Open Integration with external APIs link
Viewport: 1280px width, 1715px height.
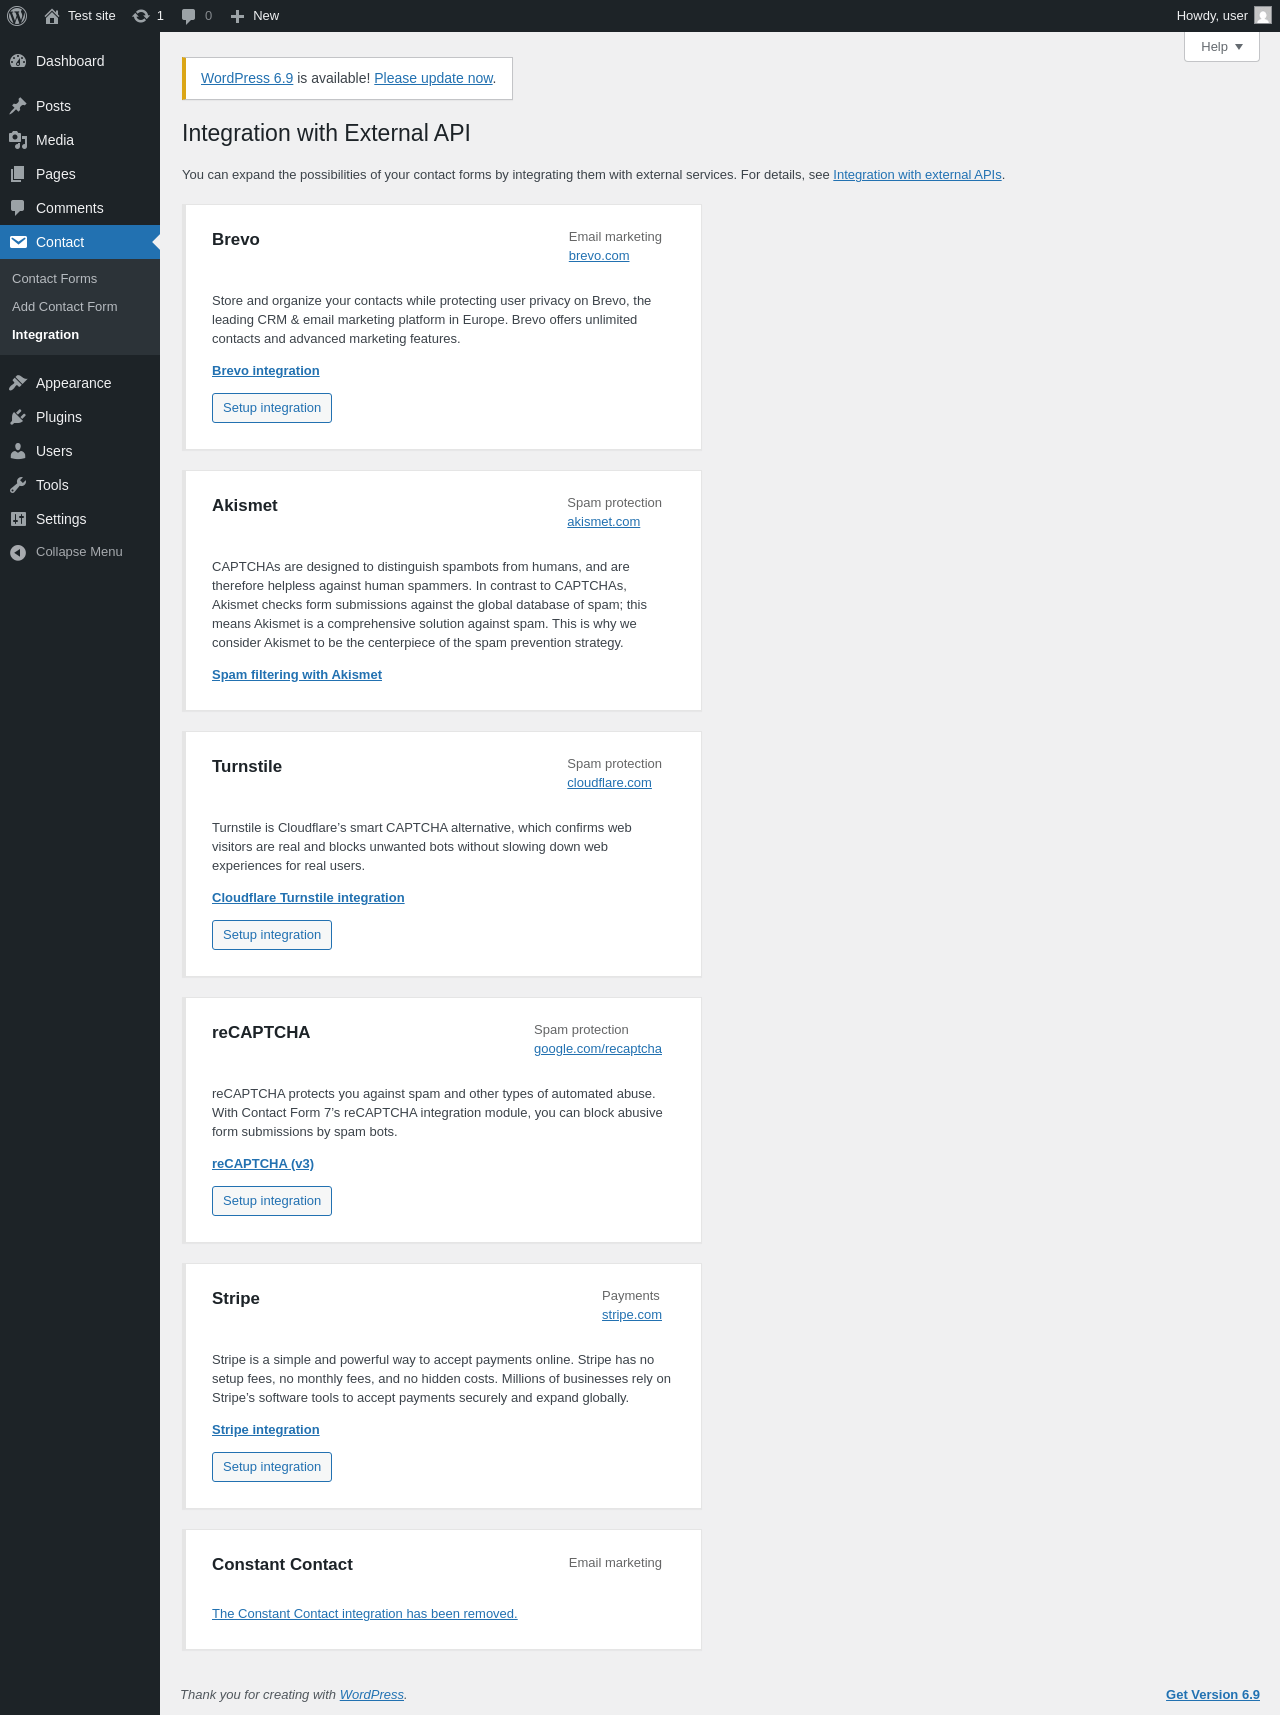917,175
